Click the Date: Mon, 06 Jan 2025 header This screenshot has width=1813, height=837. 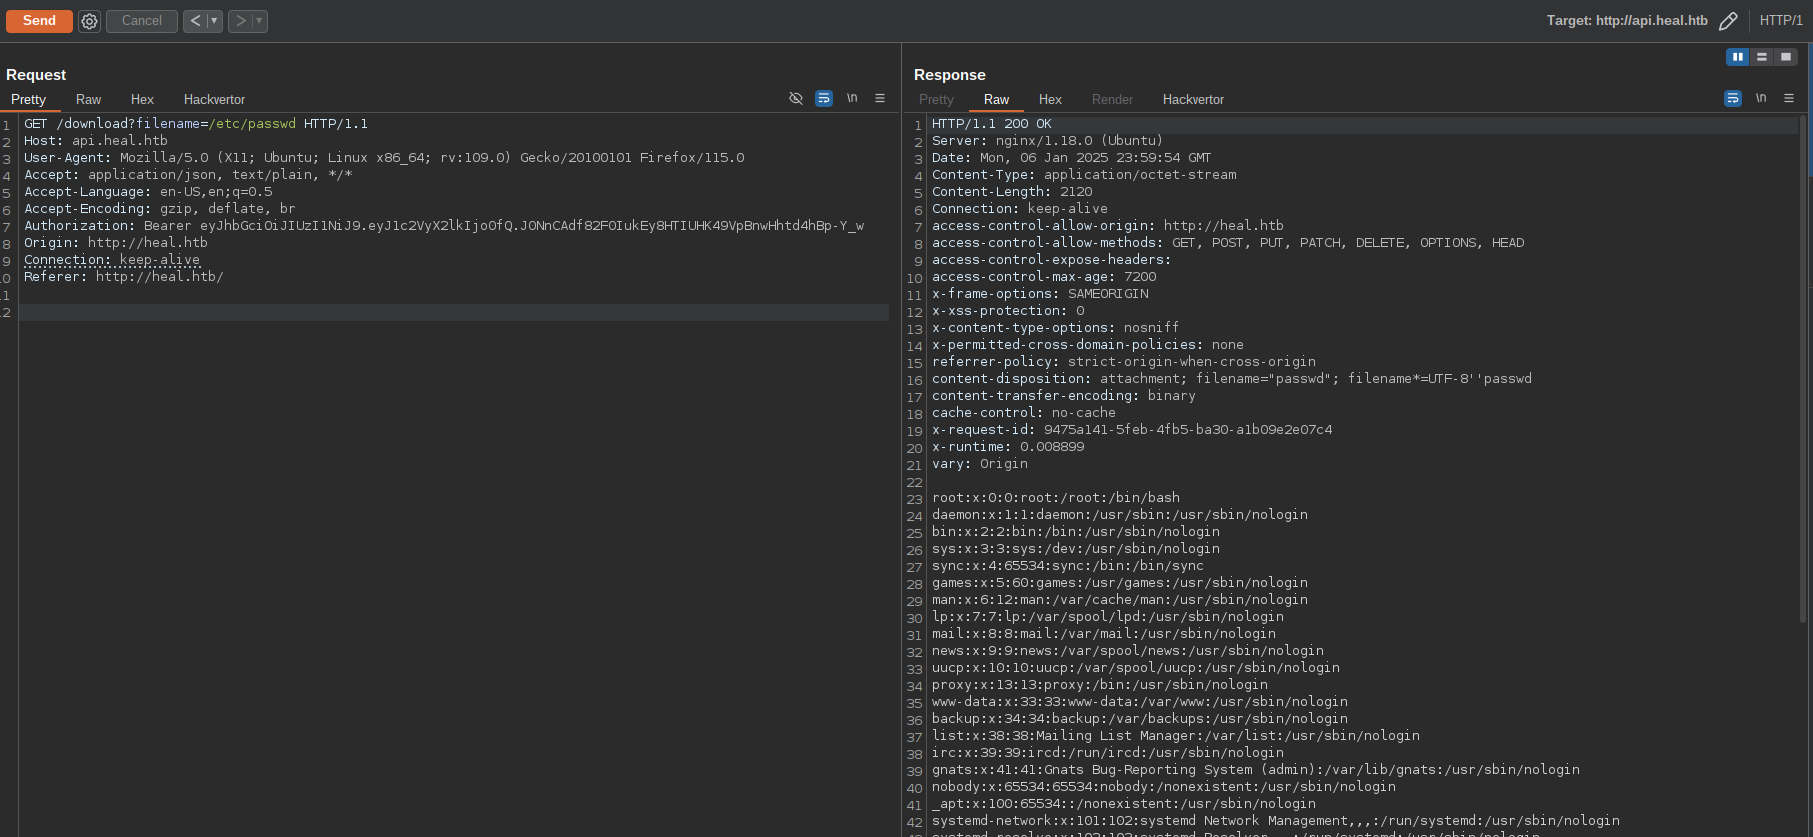pos(1072,158)
